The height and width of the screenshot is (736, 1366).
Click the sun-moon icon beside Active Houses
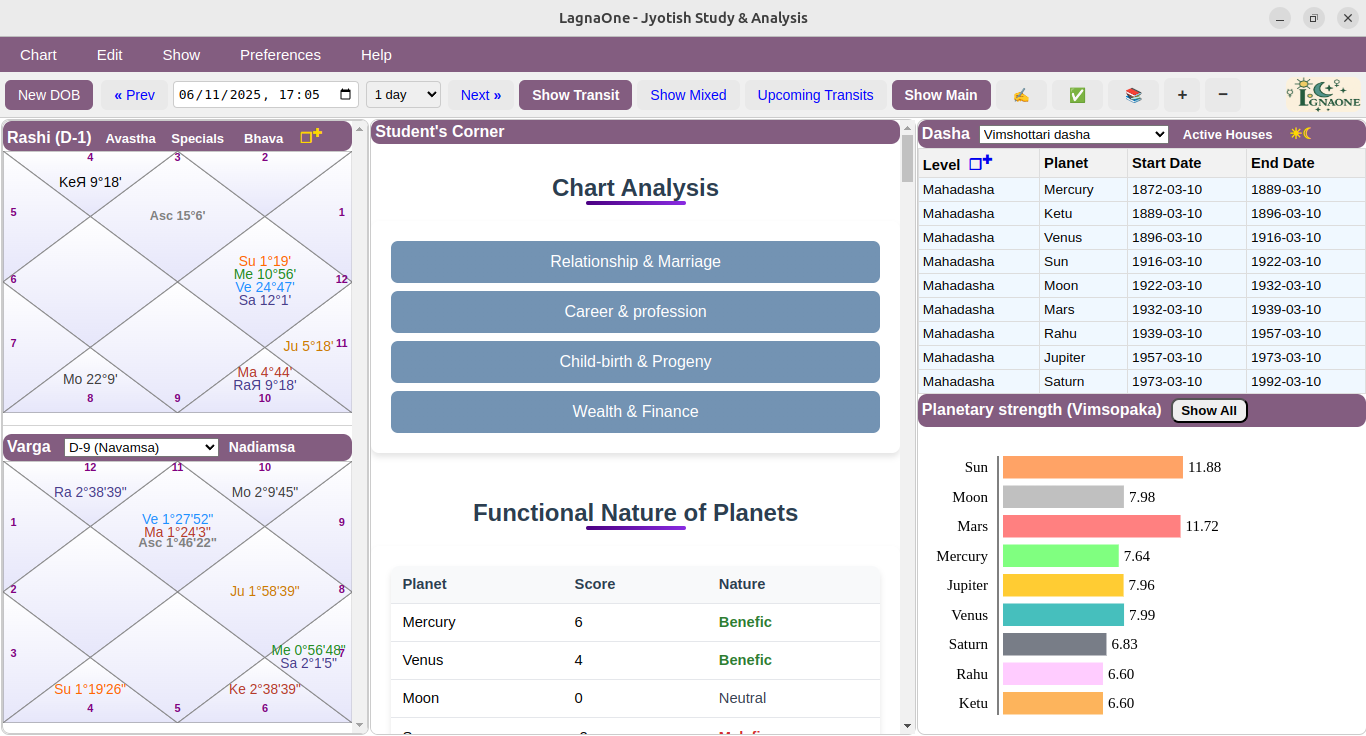(1300, 133)
